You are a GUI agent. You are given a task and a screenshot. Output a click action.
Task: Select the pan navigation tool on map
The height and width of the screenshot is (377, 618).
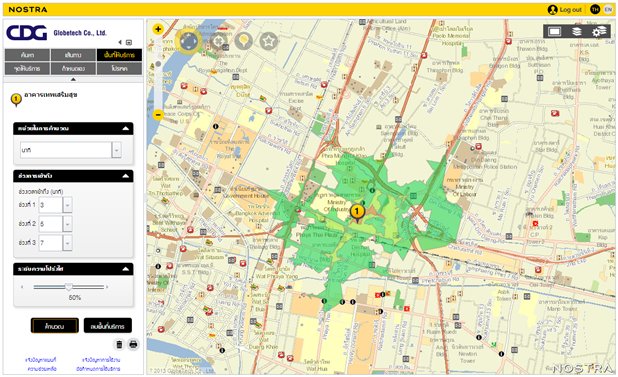pos(188,41)
